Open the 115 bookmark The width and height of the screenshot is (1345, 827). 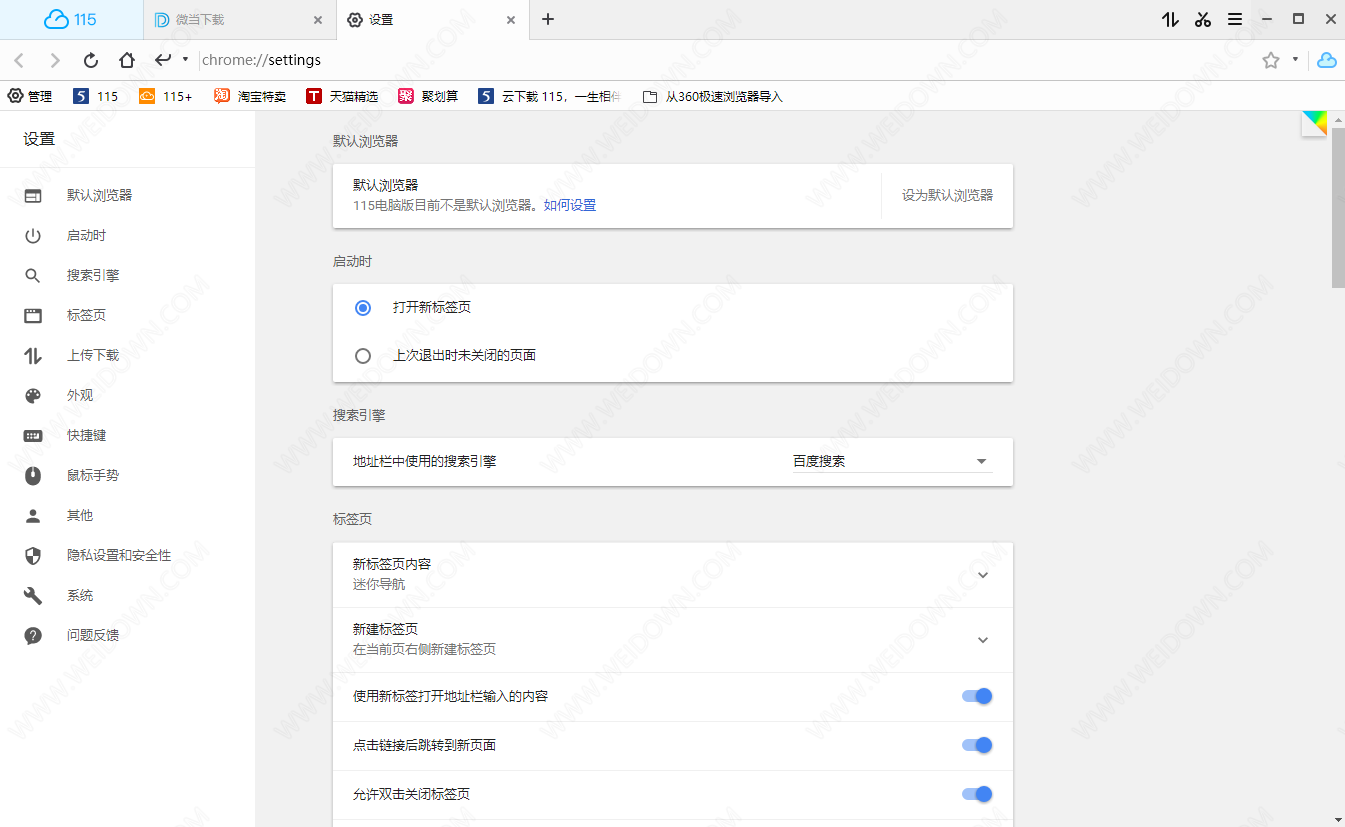pos(96,96)
